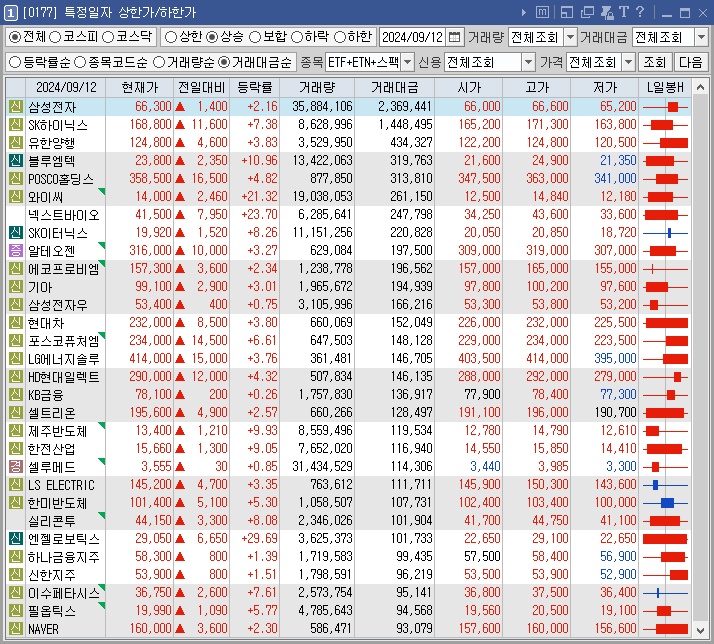Select the 하락 radio button
The width and height of the screenshot is (714, 644).
pos(296,37)
